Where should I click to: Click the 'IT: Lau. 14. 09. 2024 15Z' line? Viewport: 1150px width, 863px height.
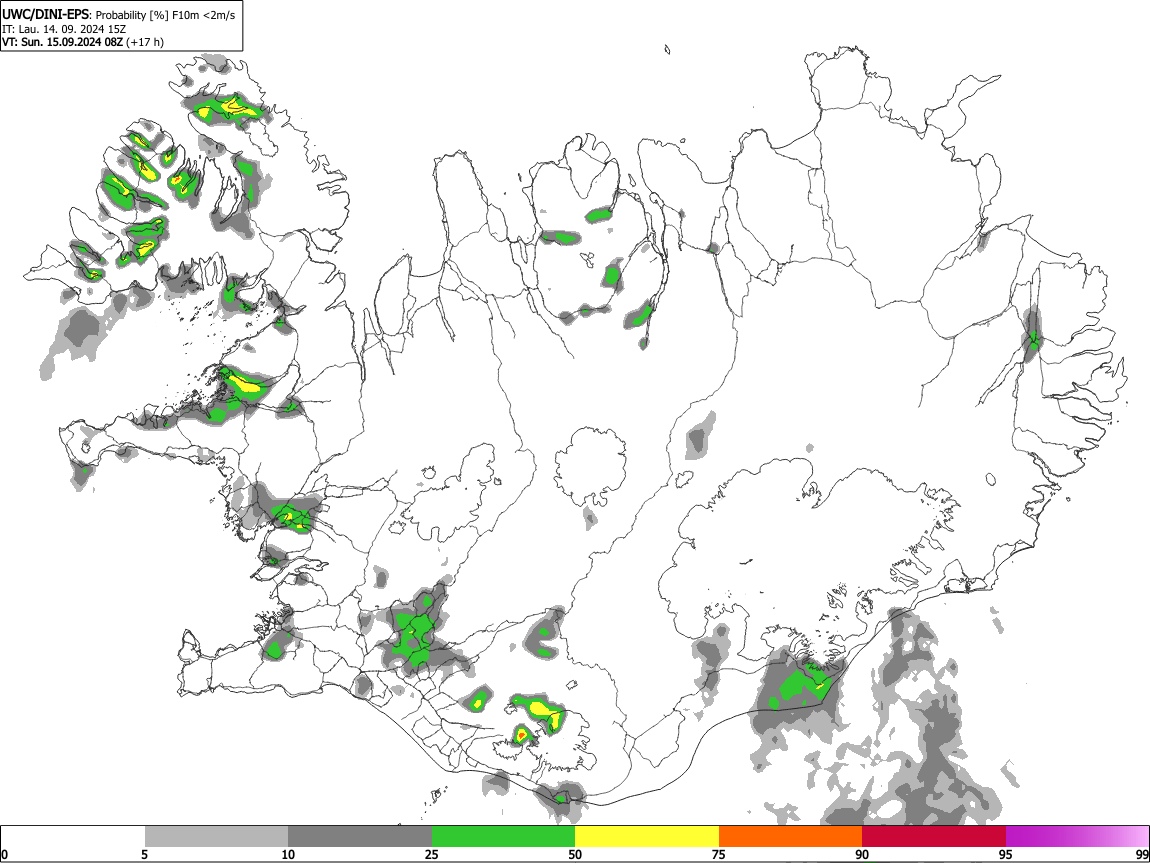[x=64, y=29]
